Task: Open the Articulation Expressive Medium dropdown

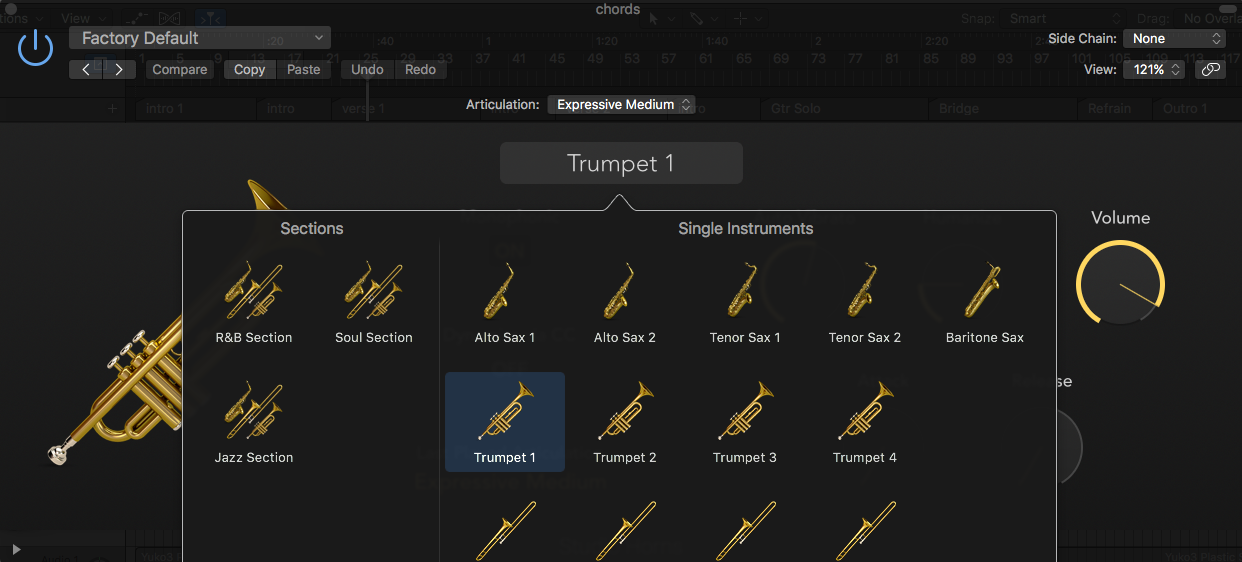Action: tap(621, 104)
